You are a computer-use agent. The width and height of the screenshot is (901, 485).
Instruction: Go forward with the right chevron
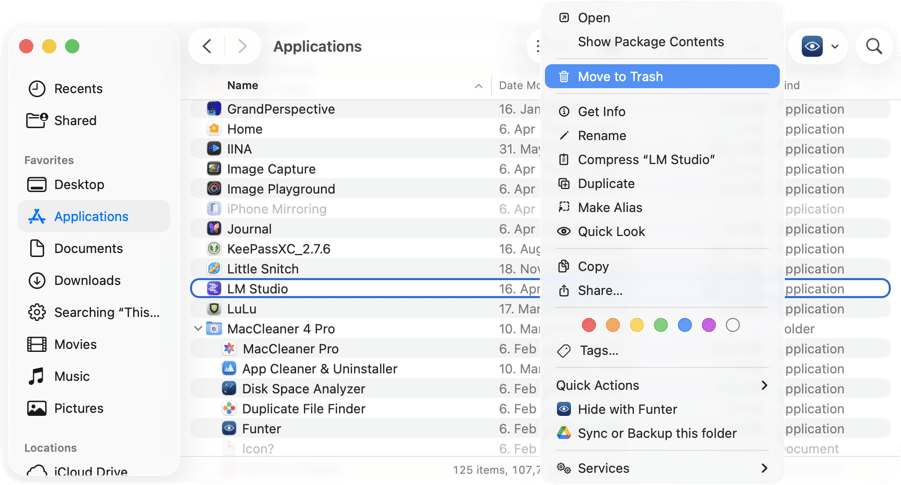[242, 46]
